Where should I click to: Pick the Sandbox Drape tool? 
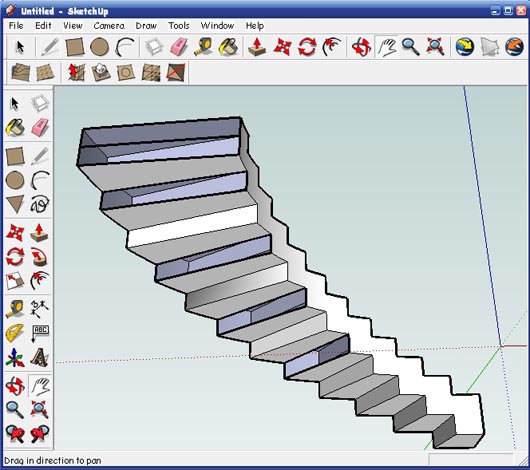pos(126,72)
